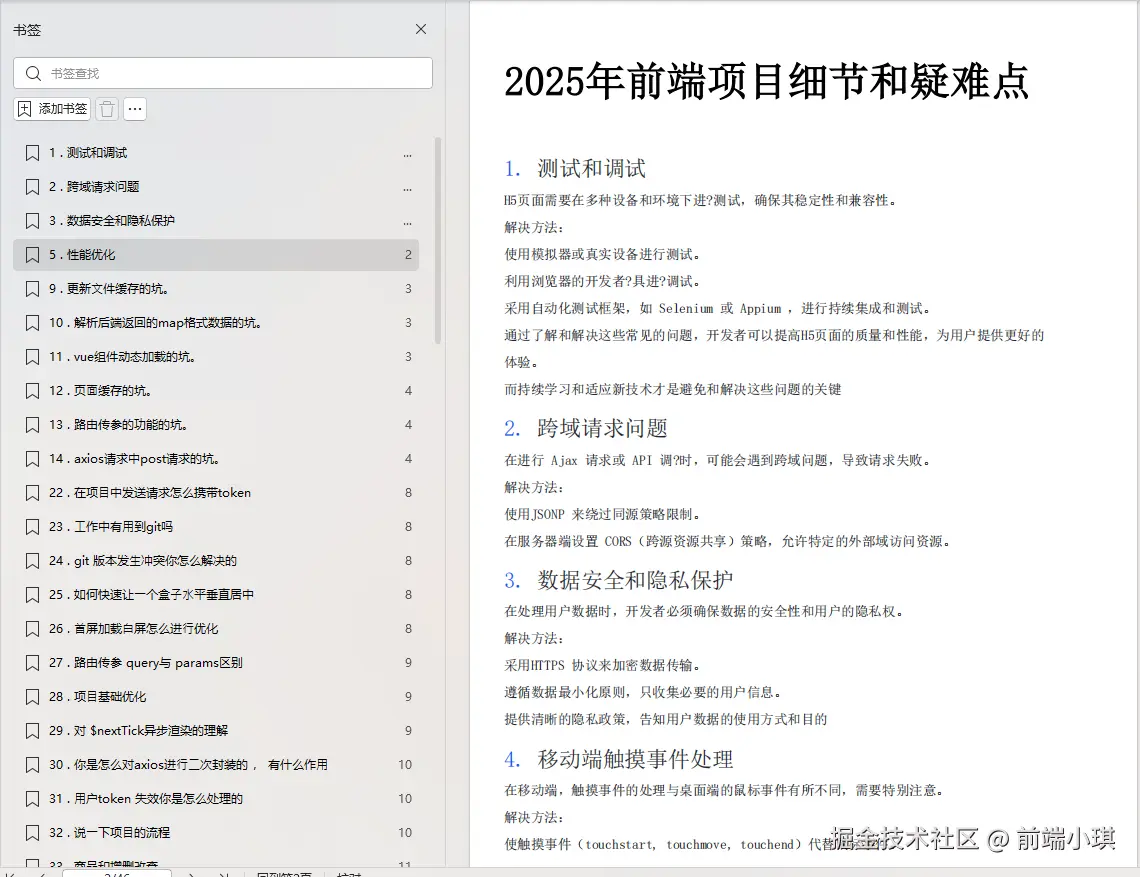Open bookmark 22. 在项目中发送请求怎么携带token
Viewport: 1140px width, 877px height.
tap(216, 493)
